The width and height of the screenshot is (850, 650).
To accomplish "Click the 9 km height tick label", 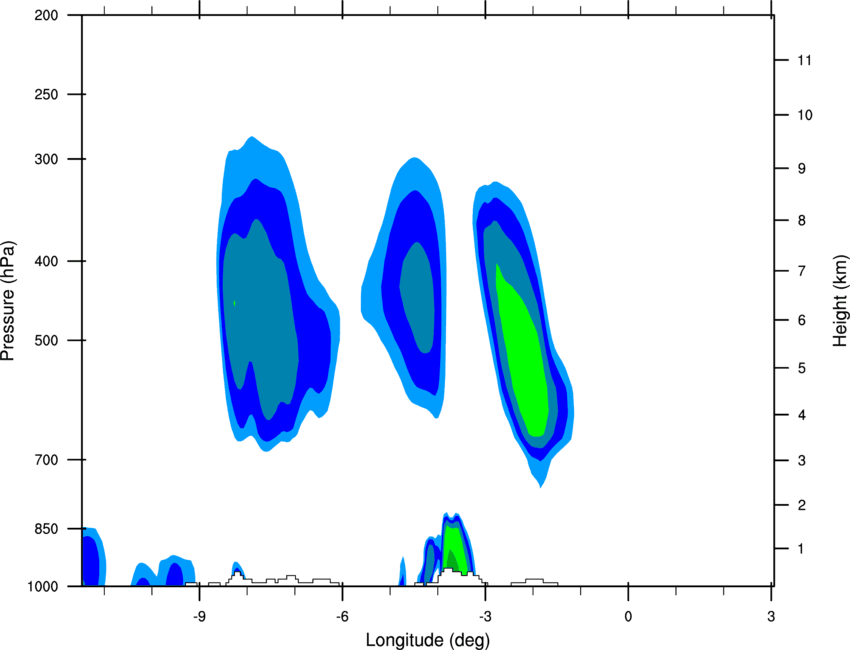I will [802, 169].
